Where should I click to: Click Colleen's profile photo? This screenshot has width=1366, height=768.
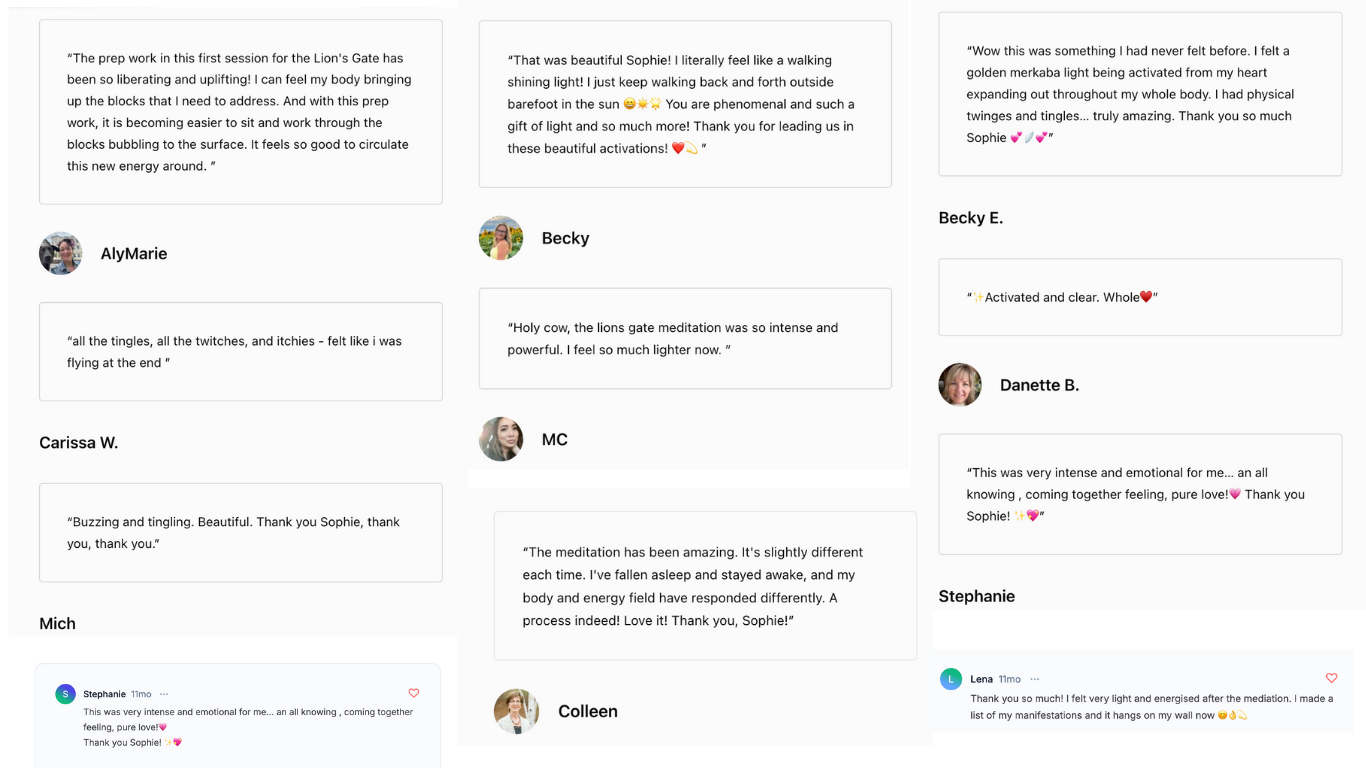516,711
